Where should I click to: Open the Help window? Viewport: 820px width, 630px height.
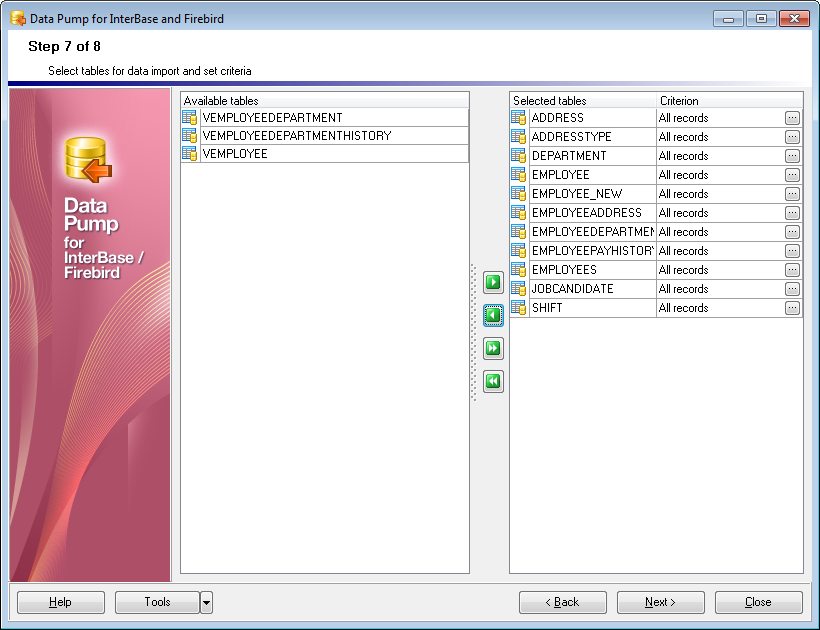pyautogui.click(x=61, y=602)
